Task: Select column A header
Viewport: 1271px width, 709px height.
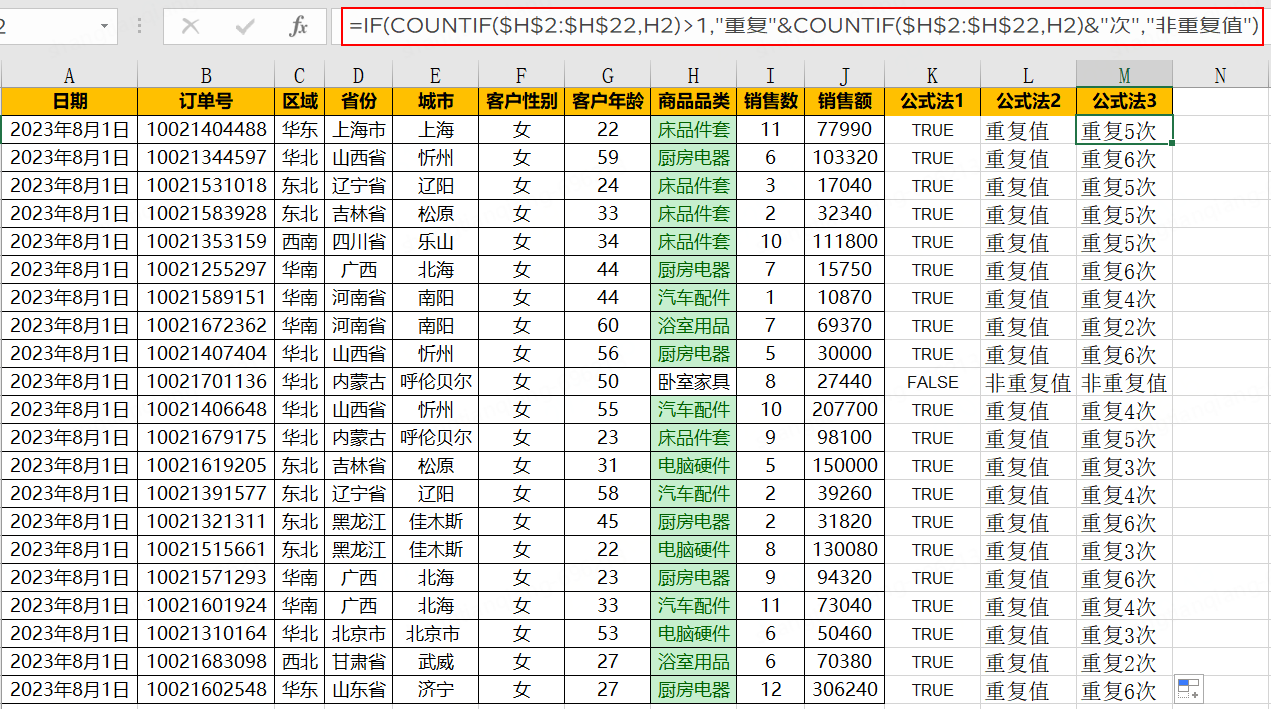Action: [x=69, y=74]
